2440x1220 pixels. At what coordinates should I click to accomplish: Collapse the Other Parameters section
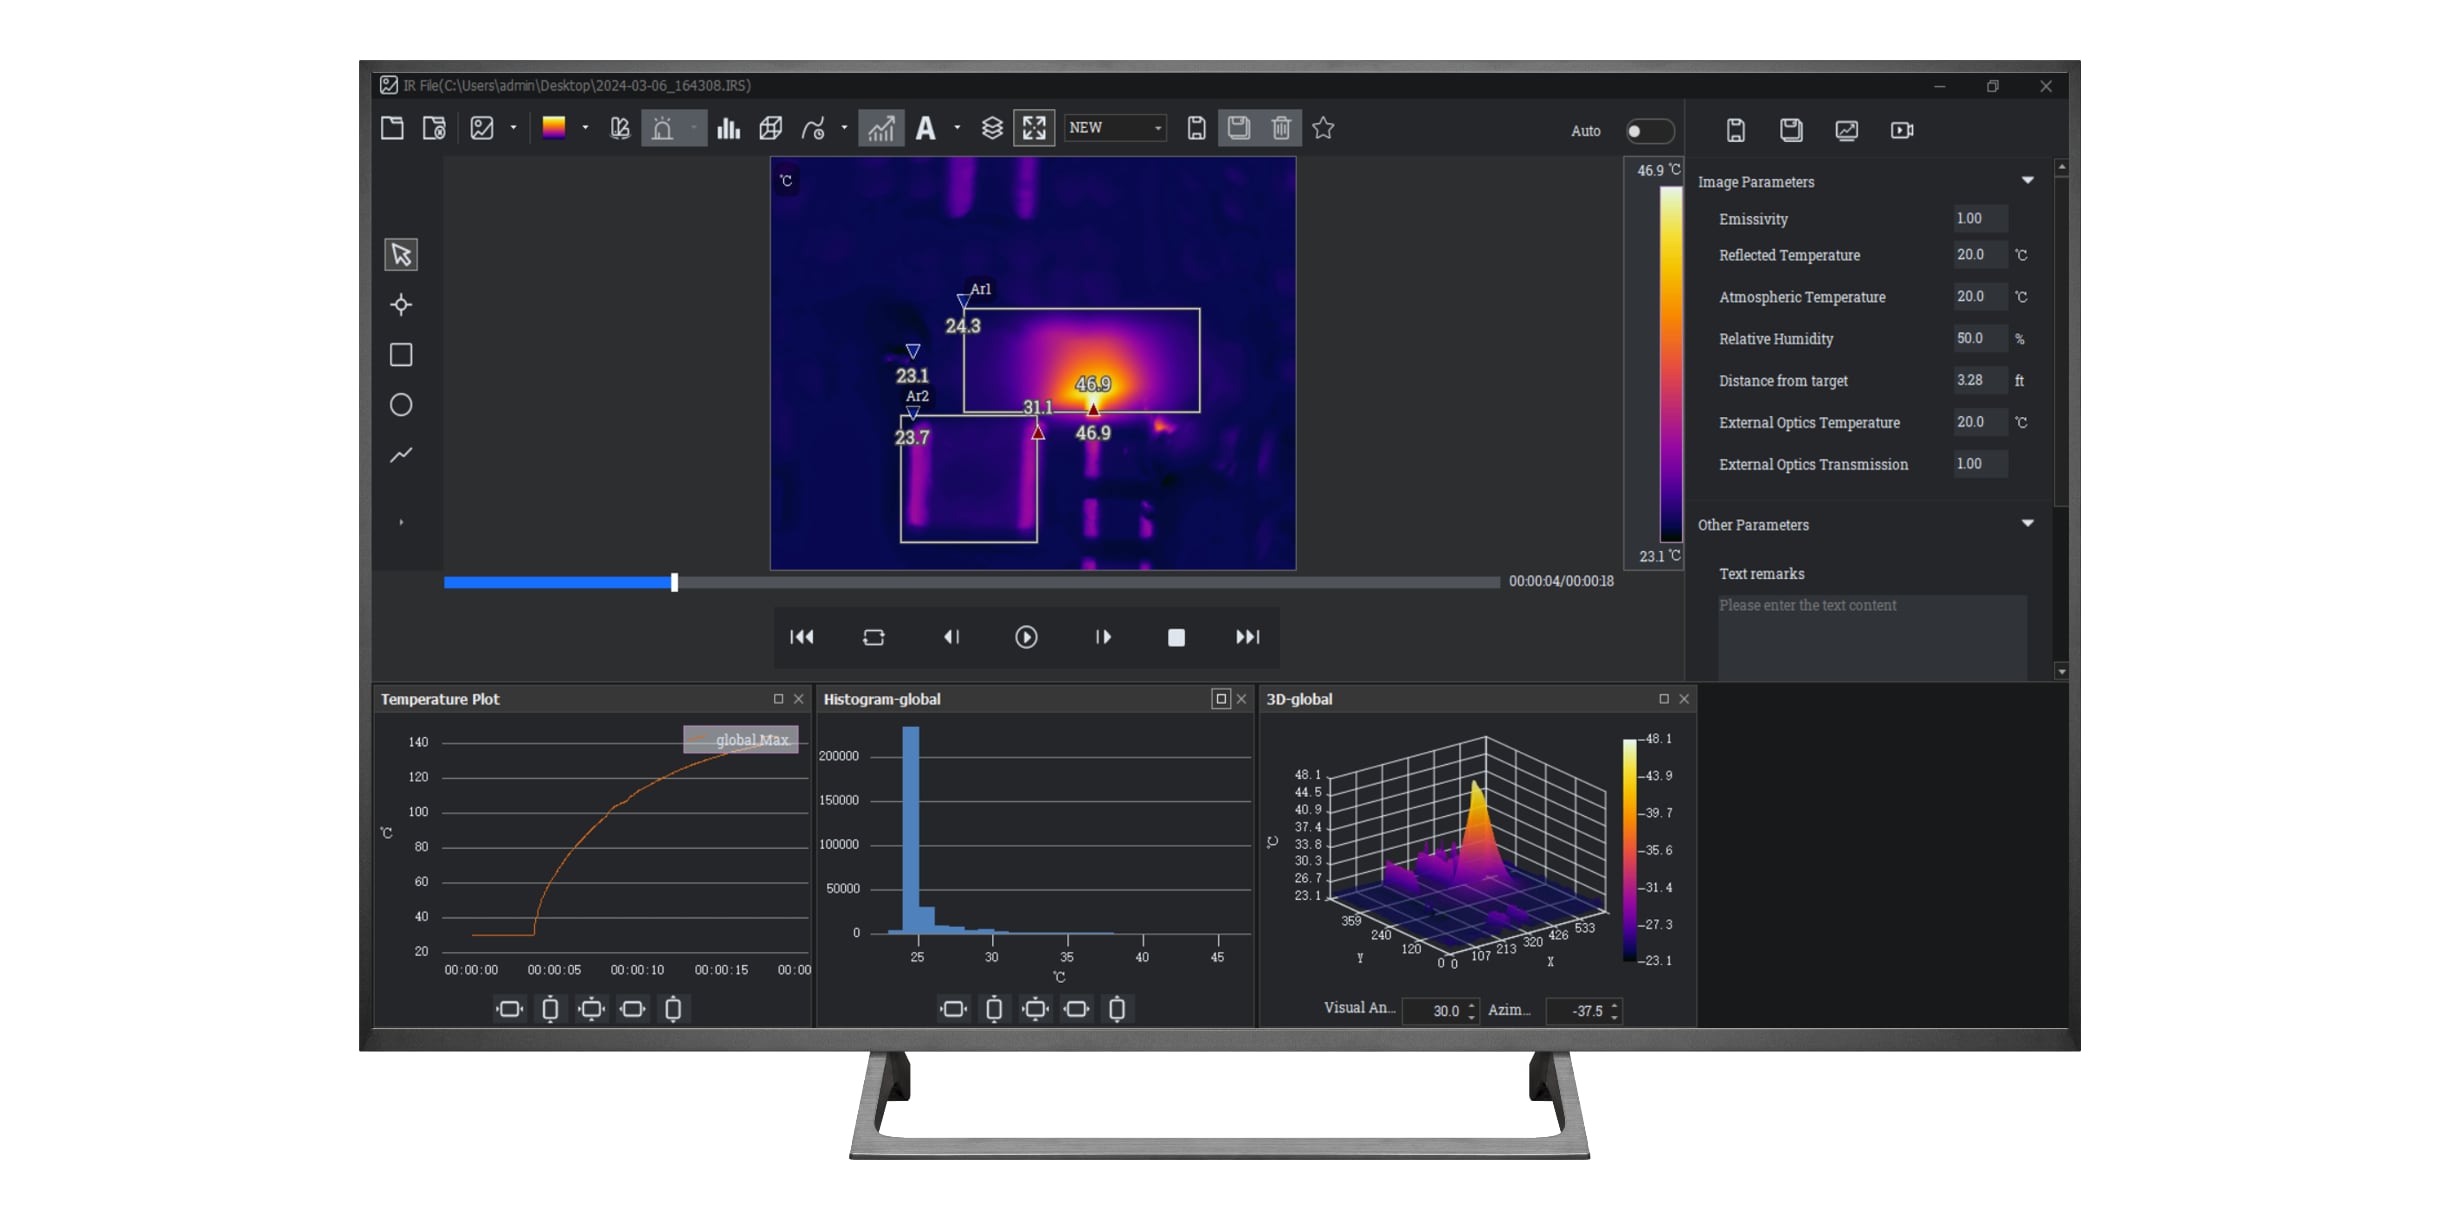point(2028,524)
